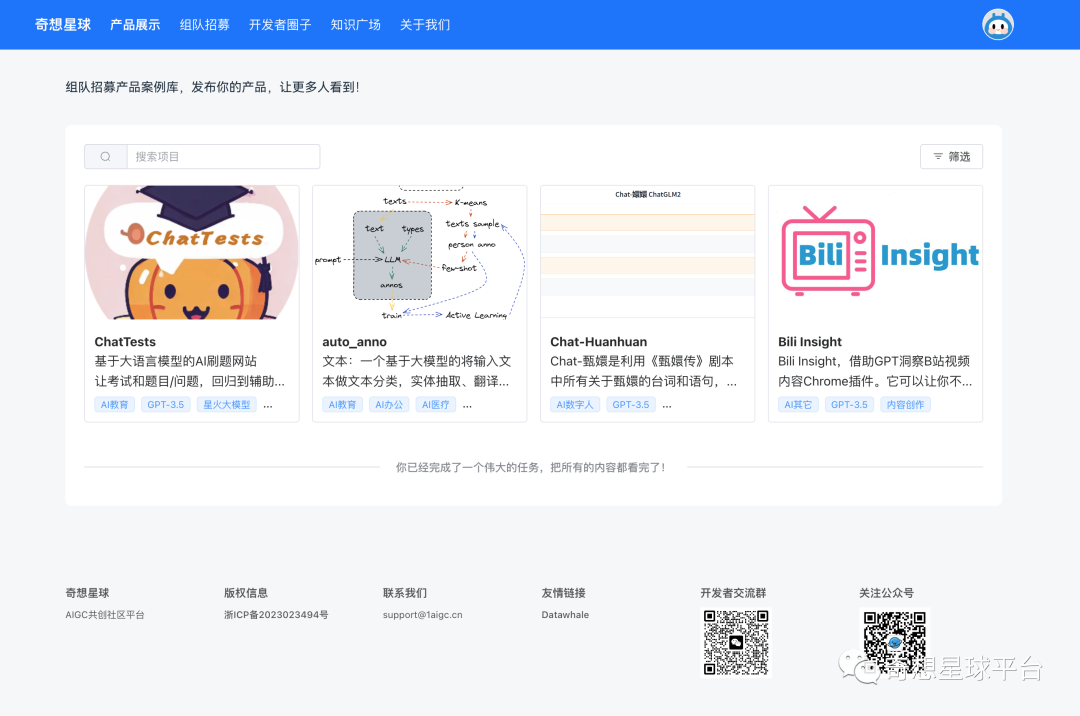Click the 关注公众号 QR code
The width and height of the screenshot is (1080, 716).
click(895, 642)
